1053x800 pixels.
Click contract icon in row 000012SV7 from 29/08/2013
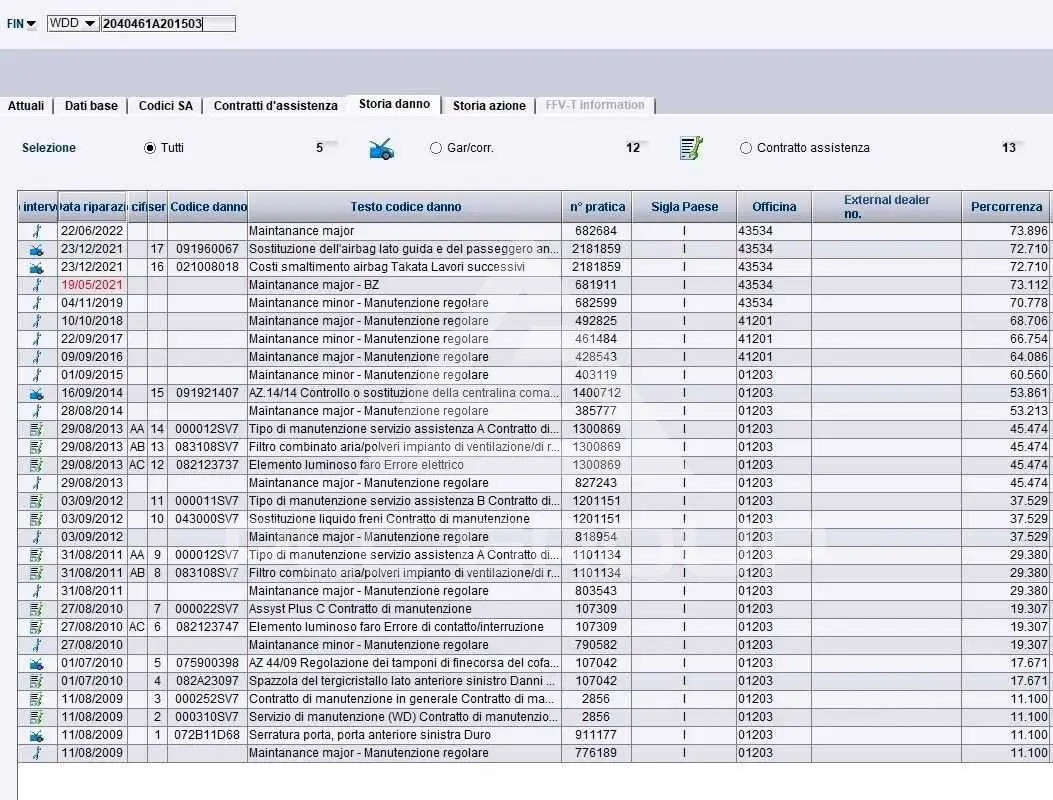(x=37, y=429)
